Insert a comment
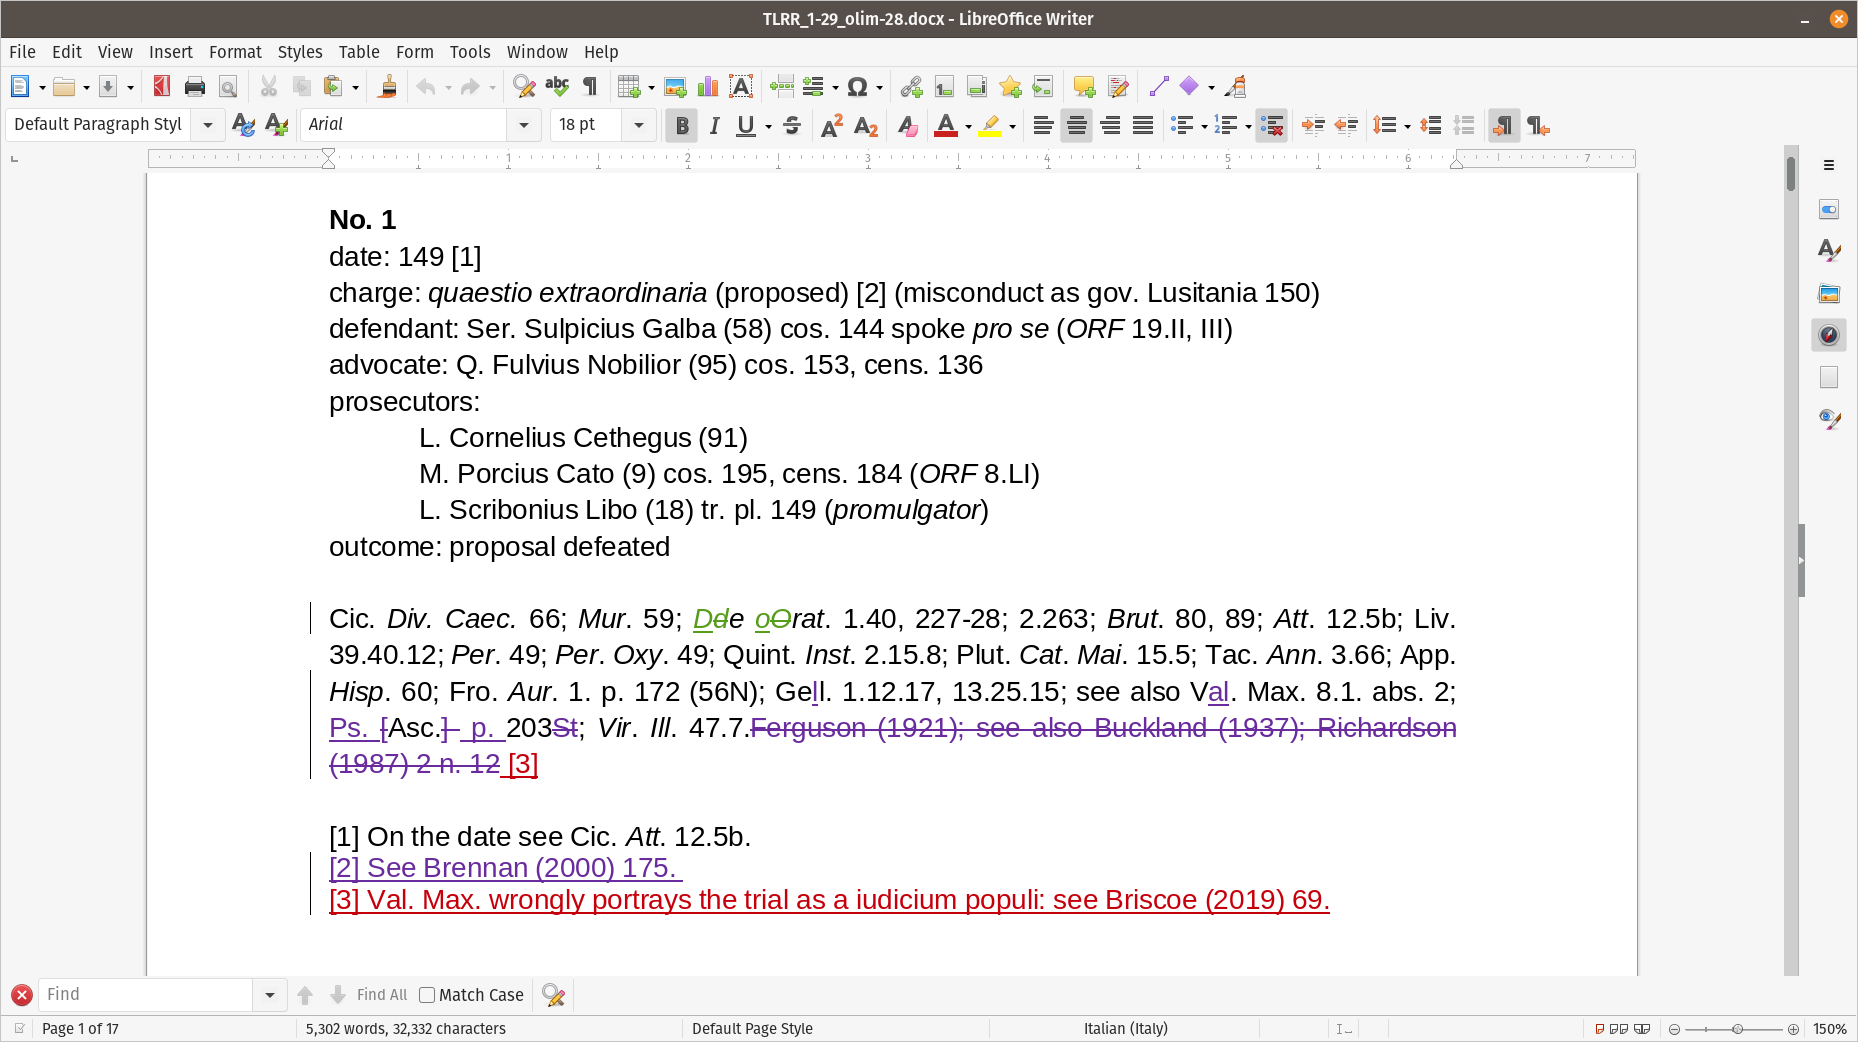 pyautogui.click(x=1084, y=87)
